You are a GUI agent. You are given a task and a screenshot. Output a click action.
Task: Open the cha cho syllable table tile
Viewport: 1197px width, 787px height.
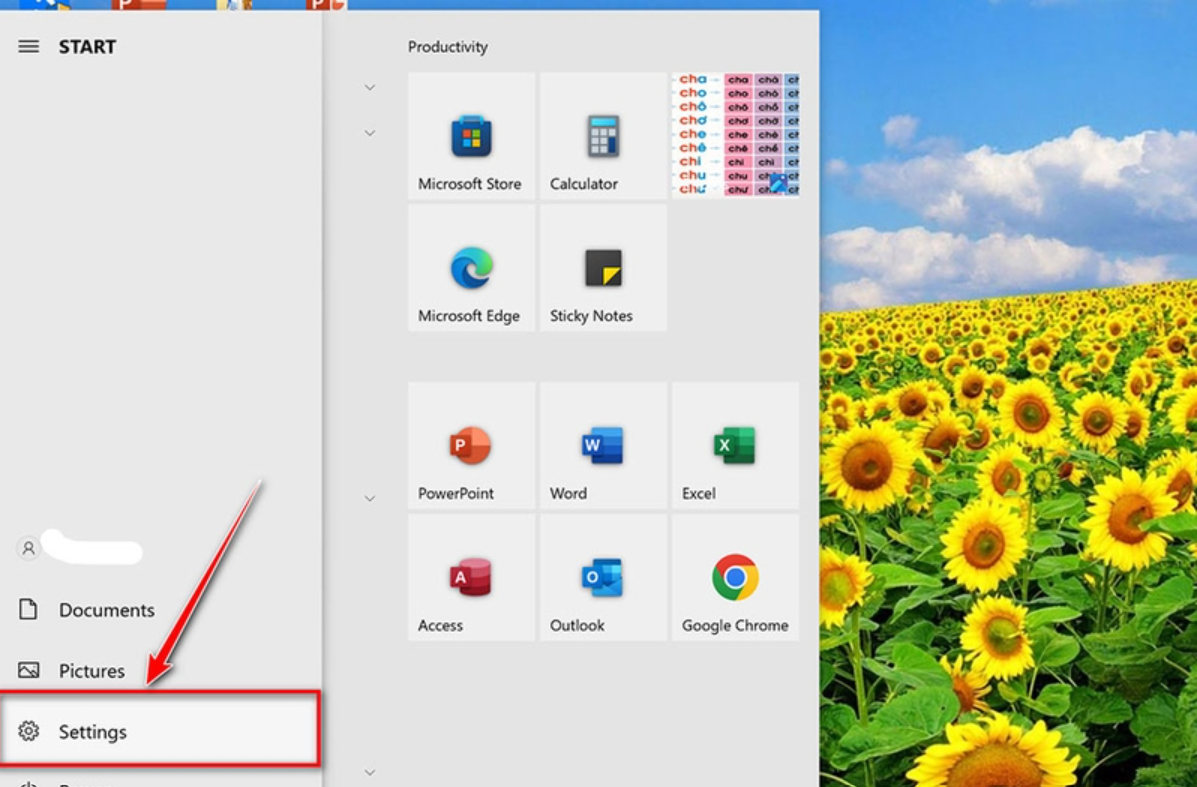tap(735, 136)
